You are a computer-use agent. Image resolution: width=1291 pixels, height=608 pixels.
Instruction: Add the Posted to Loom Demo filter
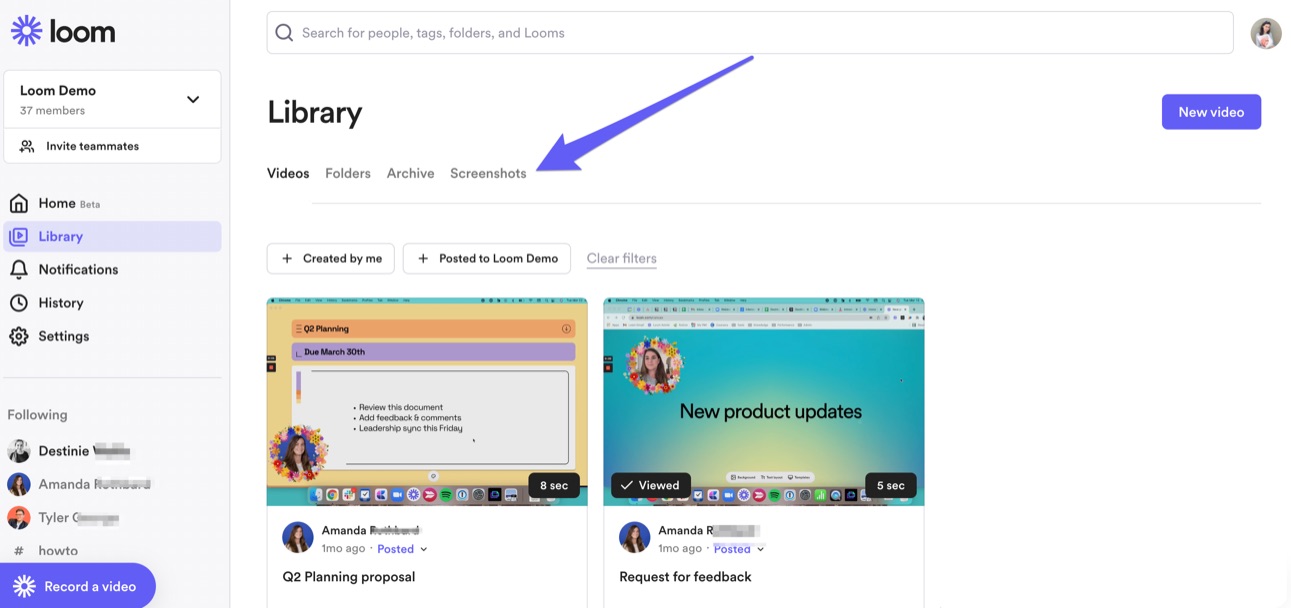tap(487, 258)
